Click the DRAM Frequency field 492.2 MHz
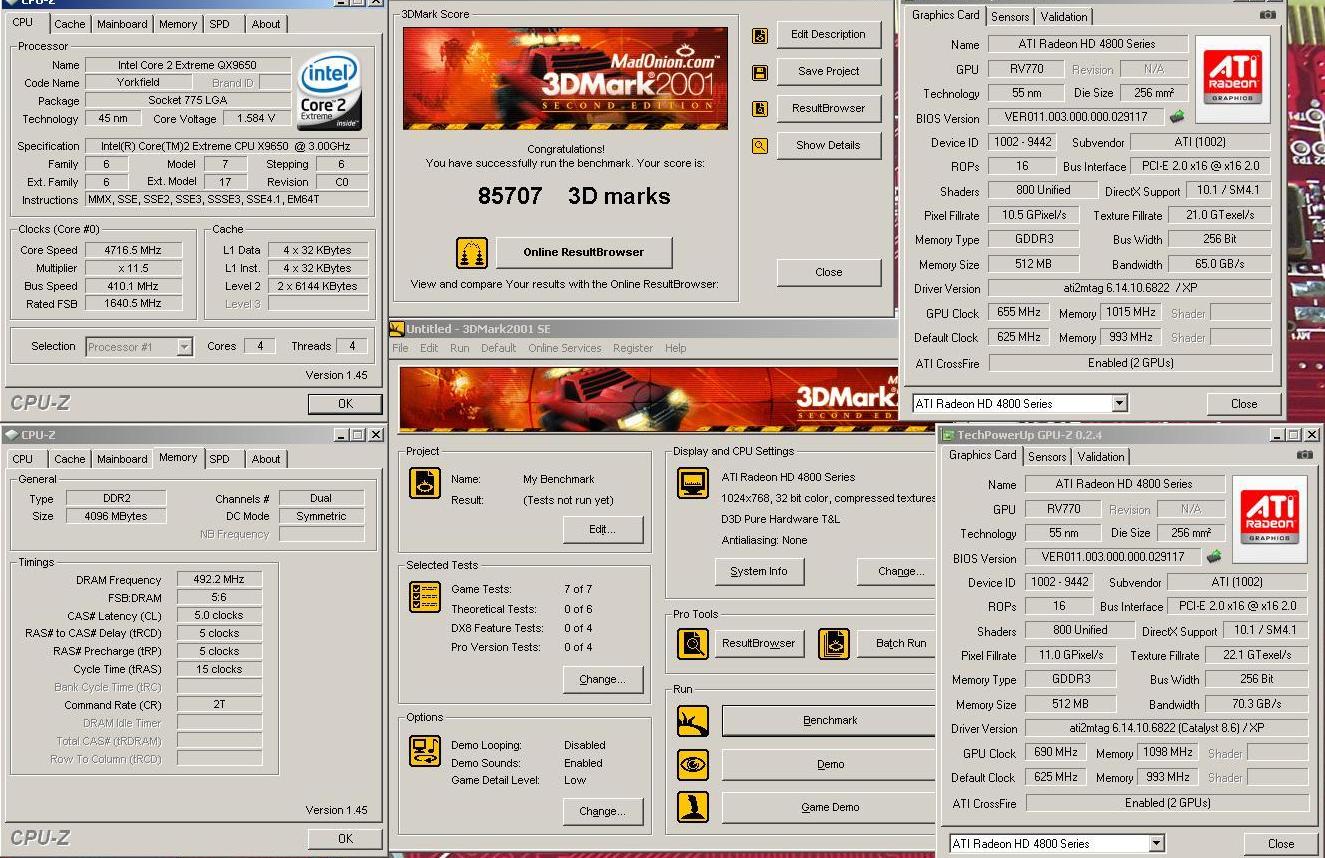Image resolution: width=1325 pixels, height=858 pixels. pos(219,580)
